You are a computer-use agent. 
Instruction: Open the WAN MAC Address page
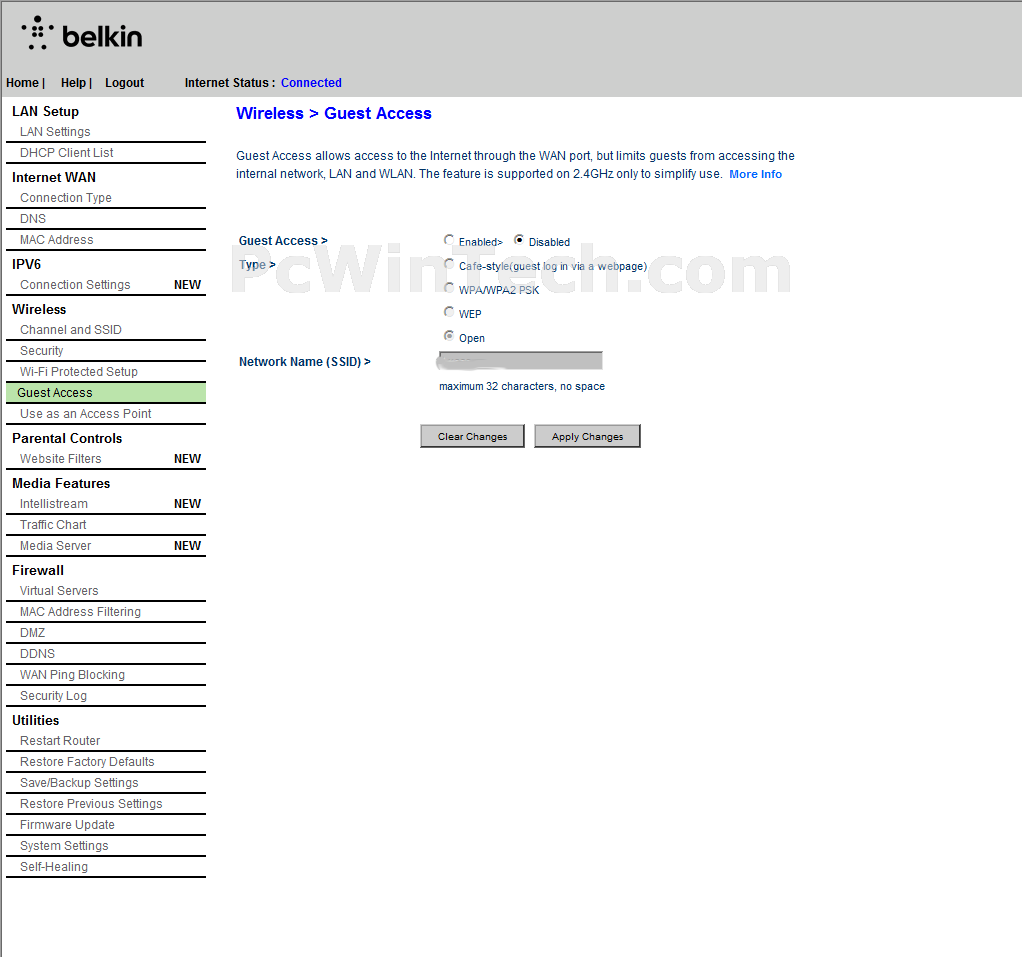click(x=57, y=239)
